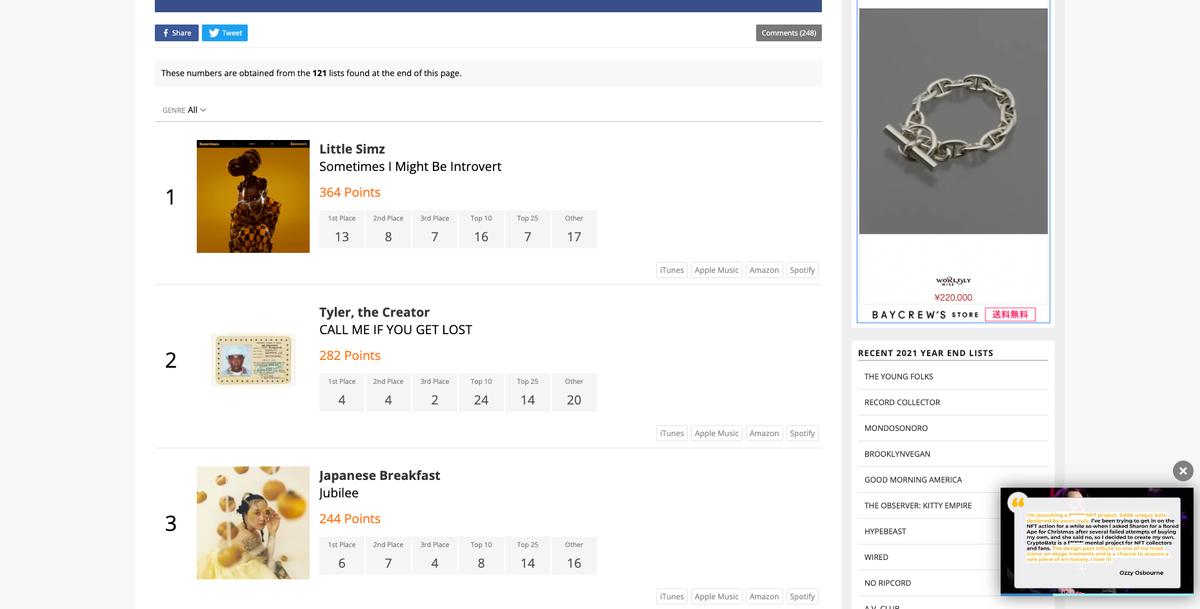Open Amazon link for Little Simz album
Viewport: 1200px width, 609px height.
click(x=764, y=270)
